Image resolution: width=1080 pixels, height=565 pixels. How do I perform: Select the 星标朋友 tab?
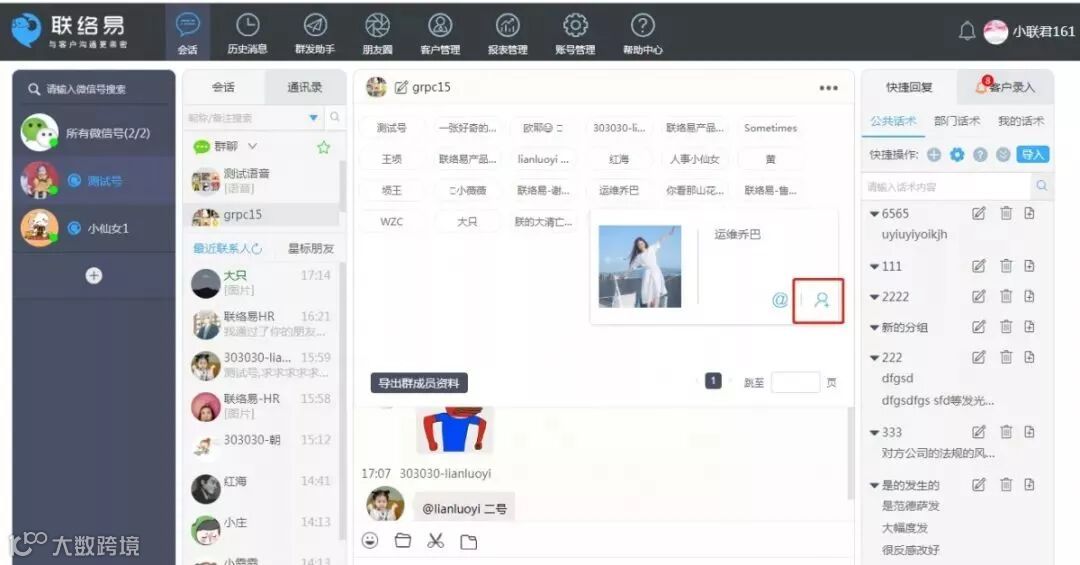click(311, 249)
